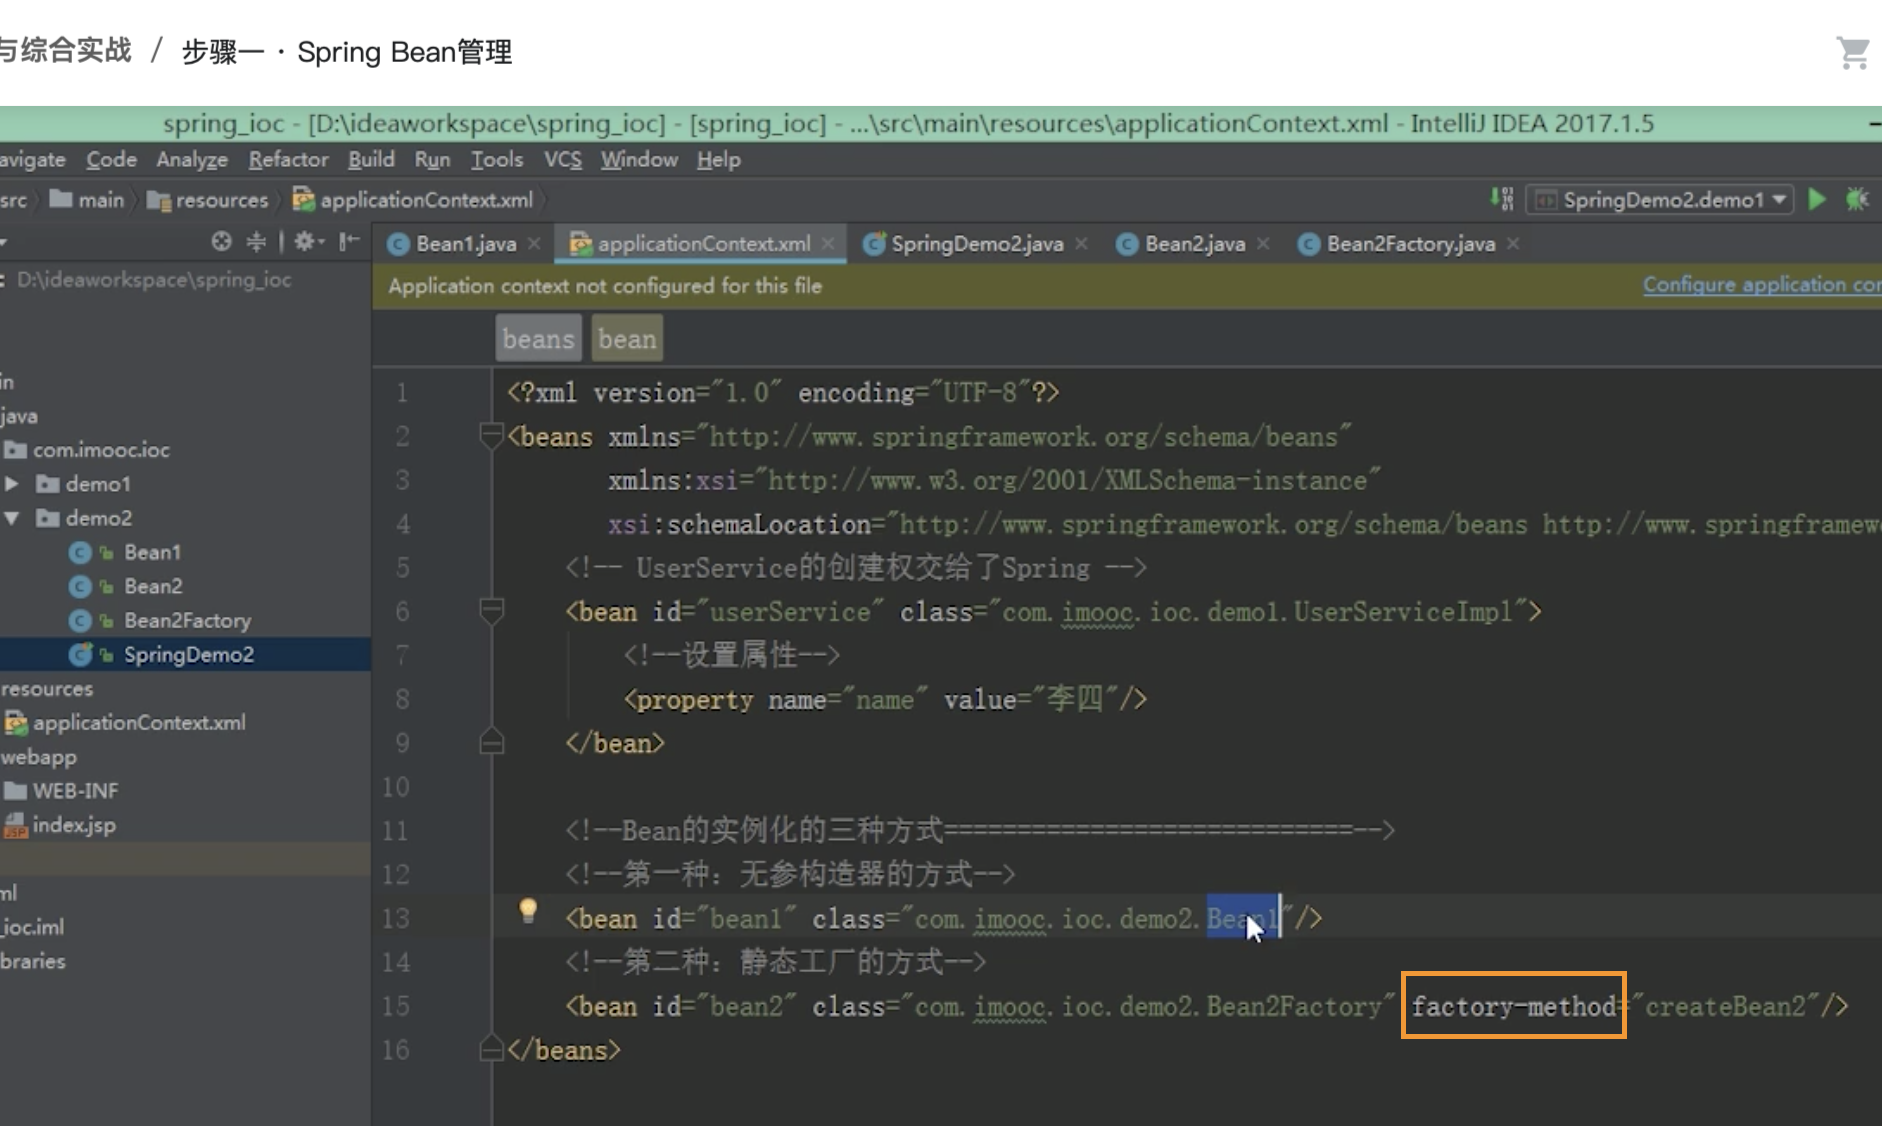Screen dimensions: 1882x1126
Task: Click the beans breadcrumb
Action: coord(538,339)
